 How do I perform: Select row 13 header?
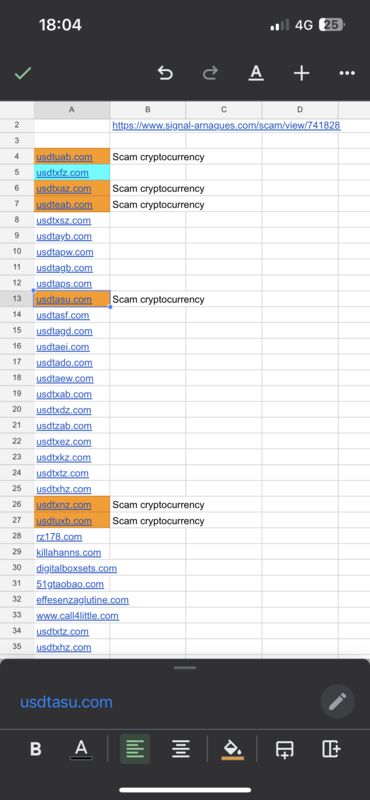coord(17,299)
